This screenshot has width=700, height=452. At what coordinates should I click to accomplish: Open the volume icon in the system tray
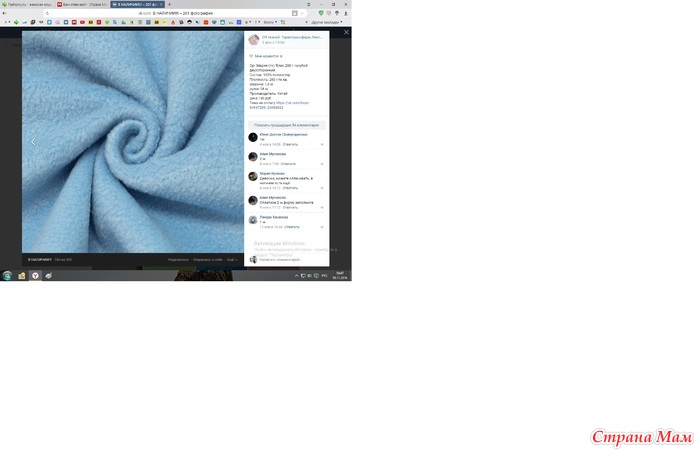tap(309, 276)
